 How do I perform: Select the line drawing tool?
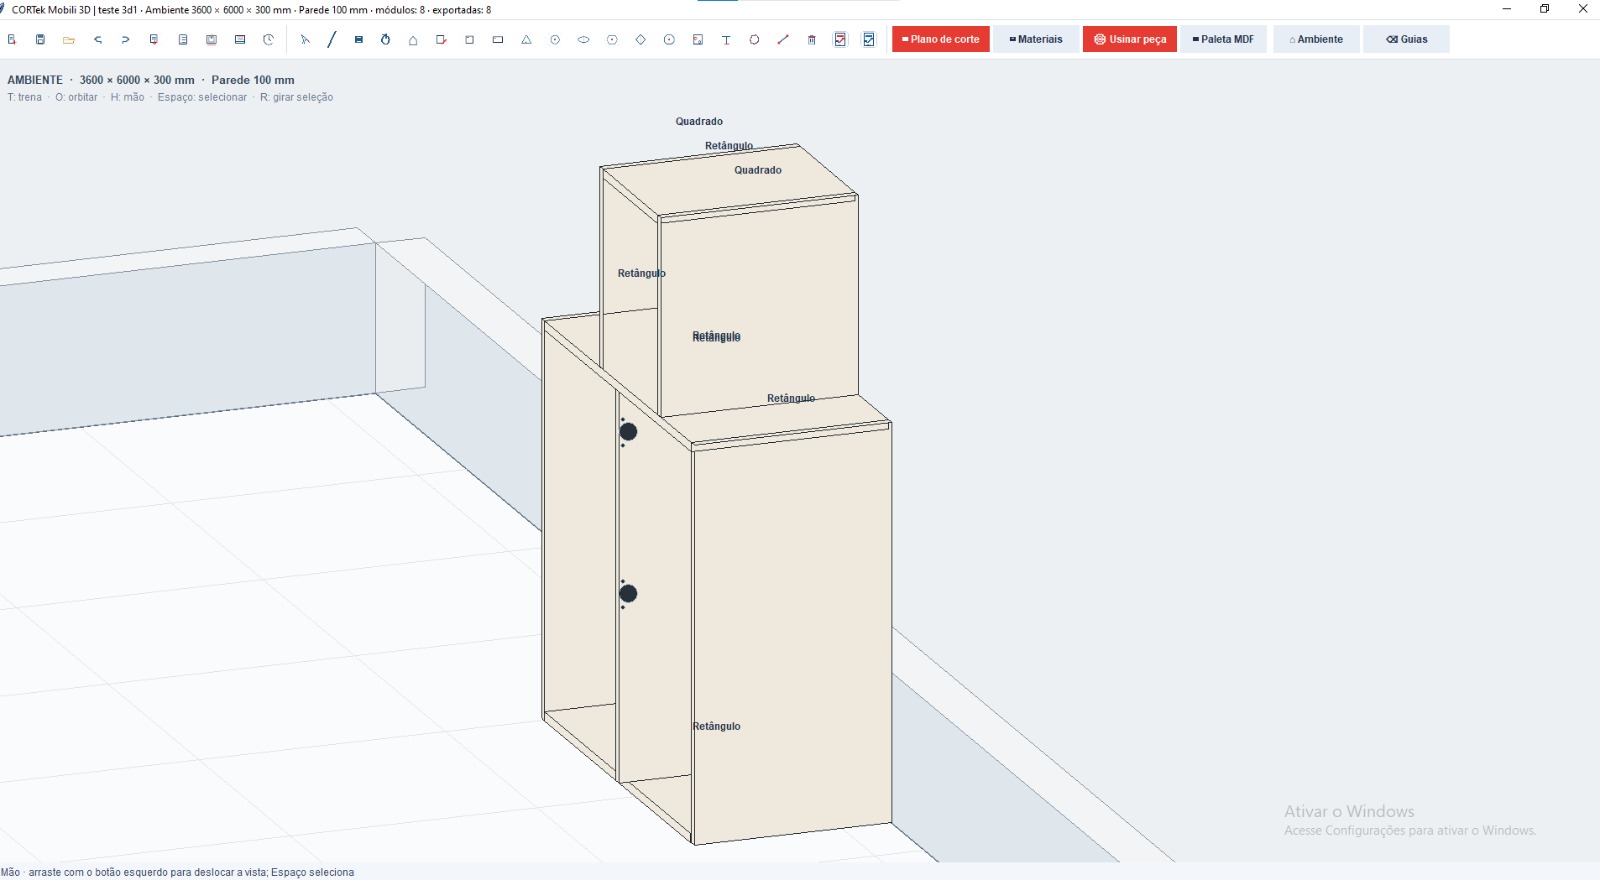point(332,40)
